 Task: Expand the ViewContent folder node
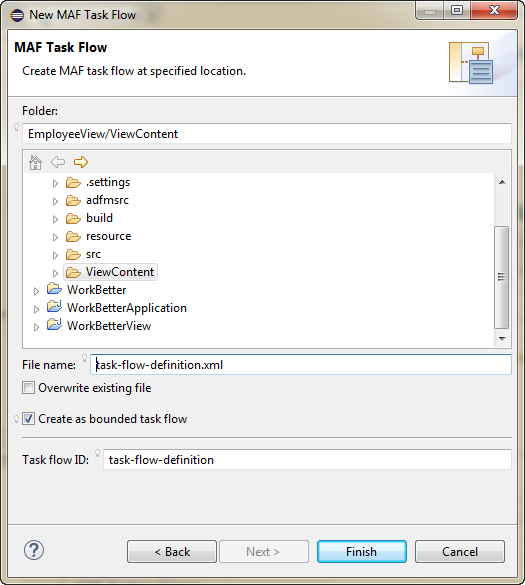tap(55, 273)
